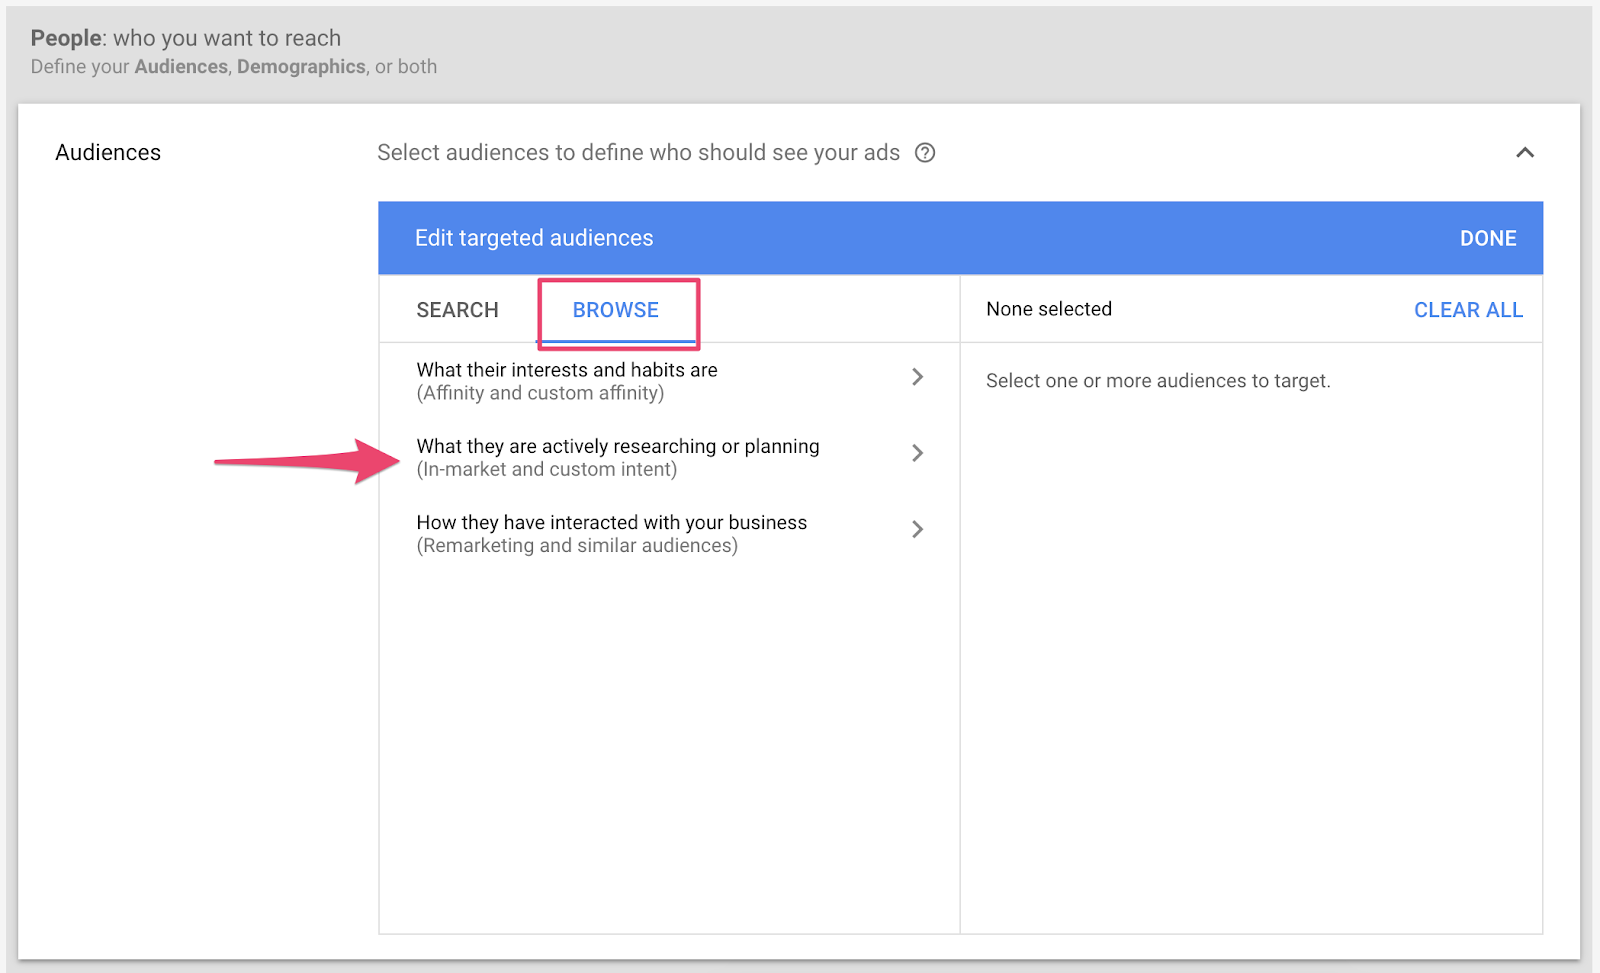Click the "Edit targeted audiences" header title
Screen dimensions: 1600x973
point(534,238)
